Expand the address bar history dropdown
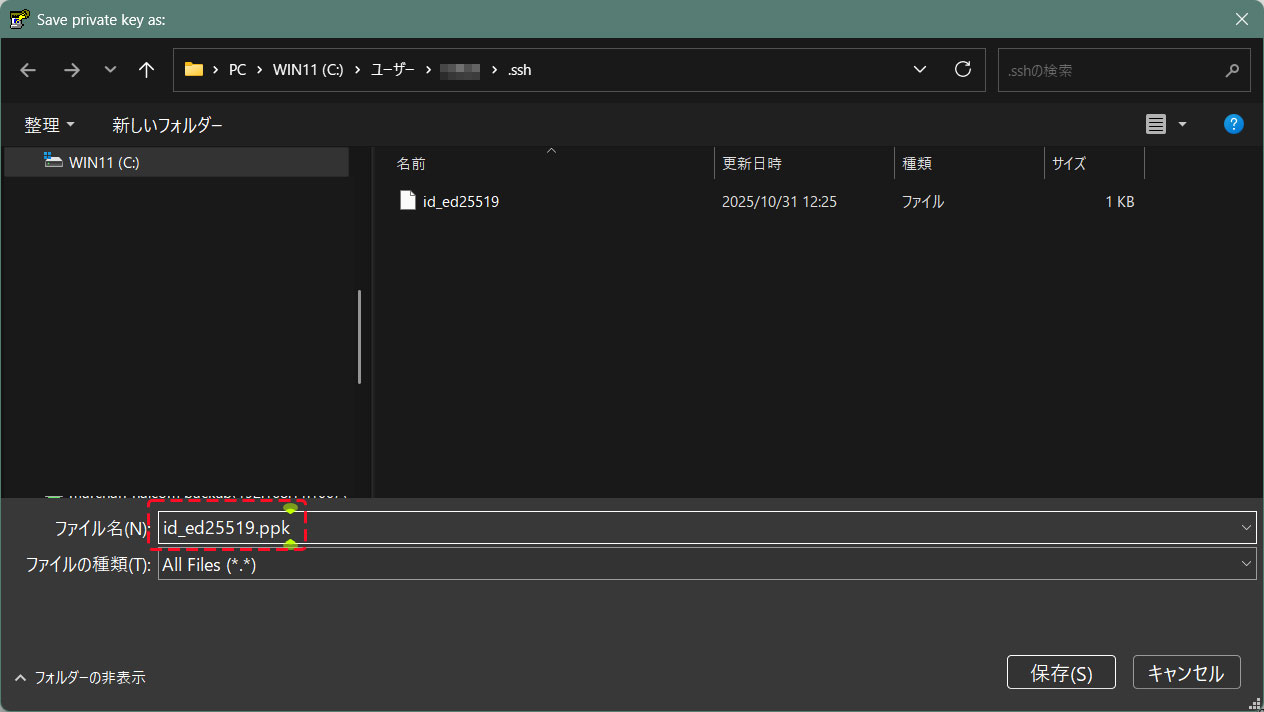The width and height of the screenshot is (1264, 712). tap(920, 70)
